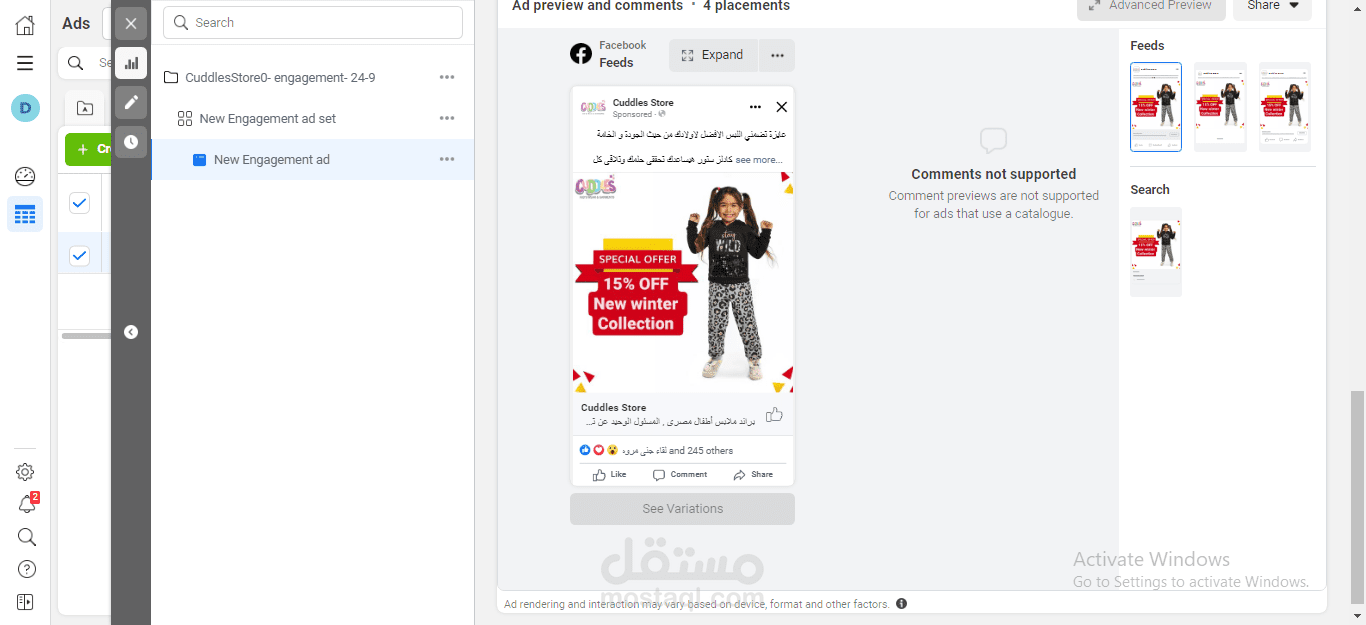1366x625 pixels.
Task: Open the notifications bell
Action: click(26, 504)
